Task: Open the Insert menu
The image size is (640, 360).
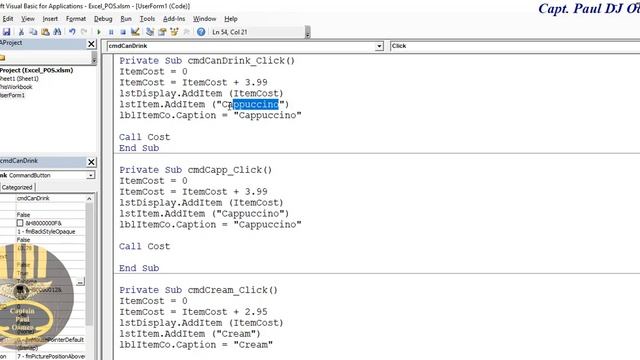Action: click(50, 19)
